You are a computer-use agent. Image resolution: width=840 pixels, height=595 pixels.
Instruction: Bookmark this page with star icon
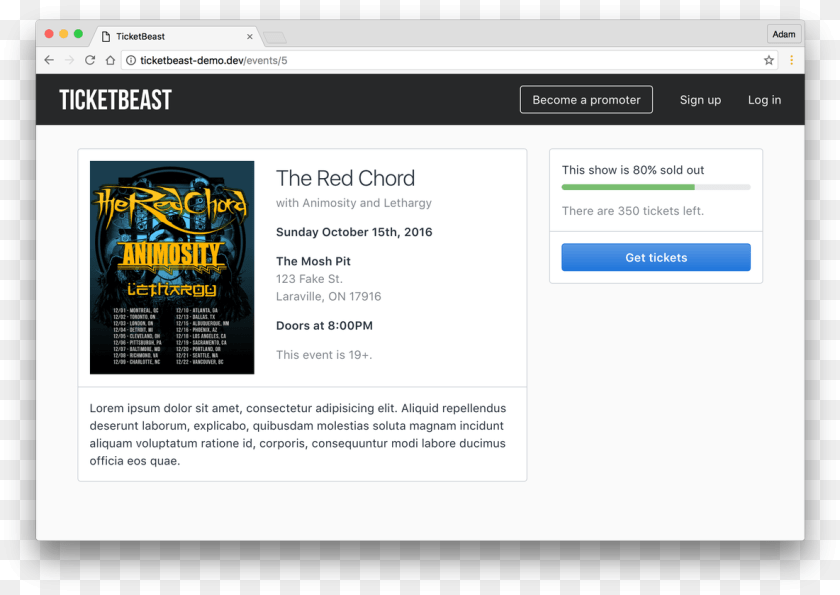coord(769,60)
